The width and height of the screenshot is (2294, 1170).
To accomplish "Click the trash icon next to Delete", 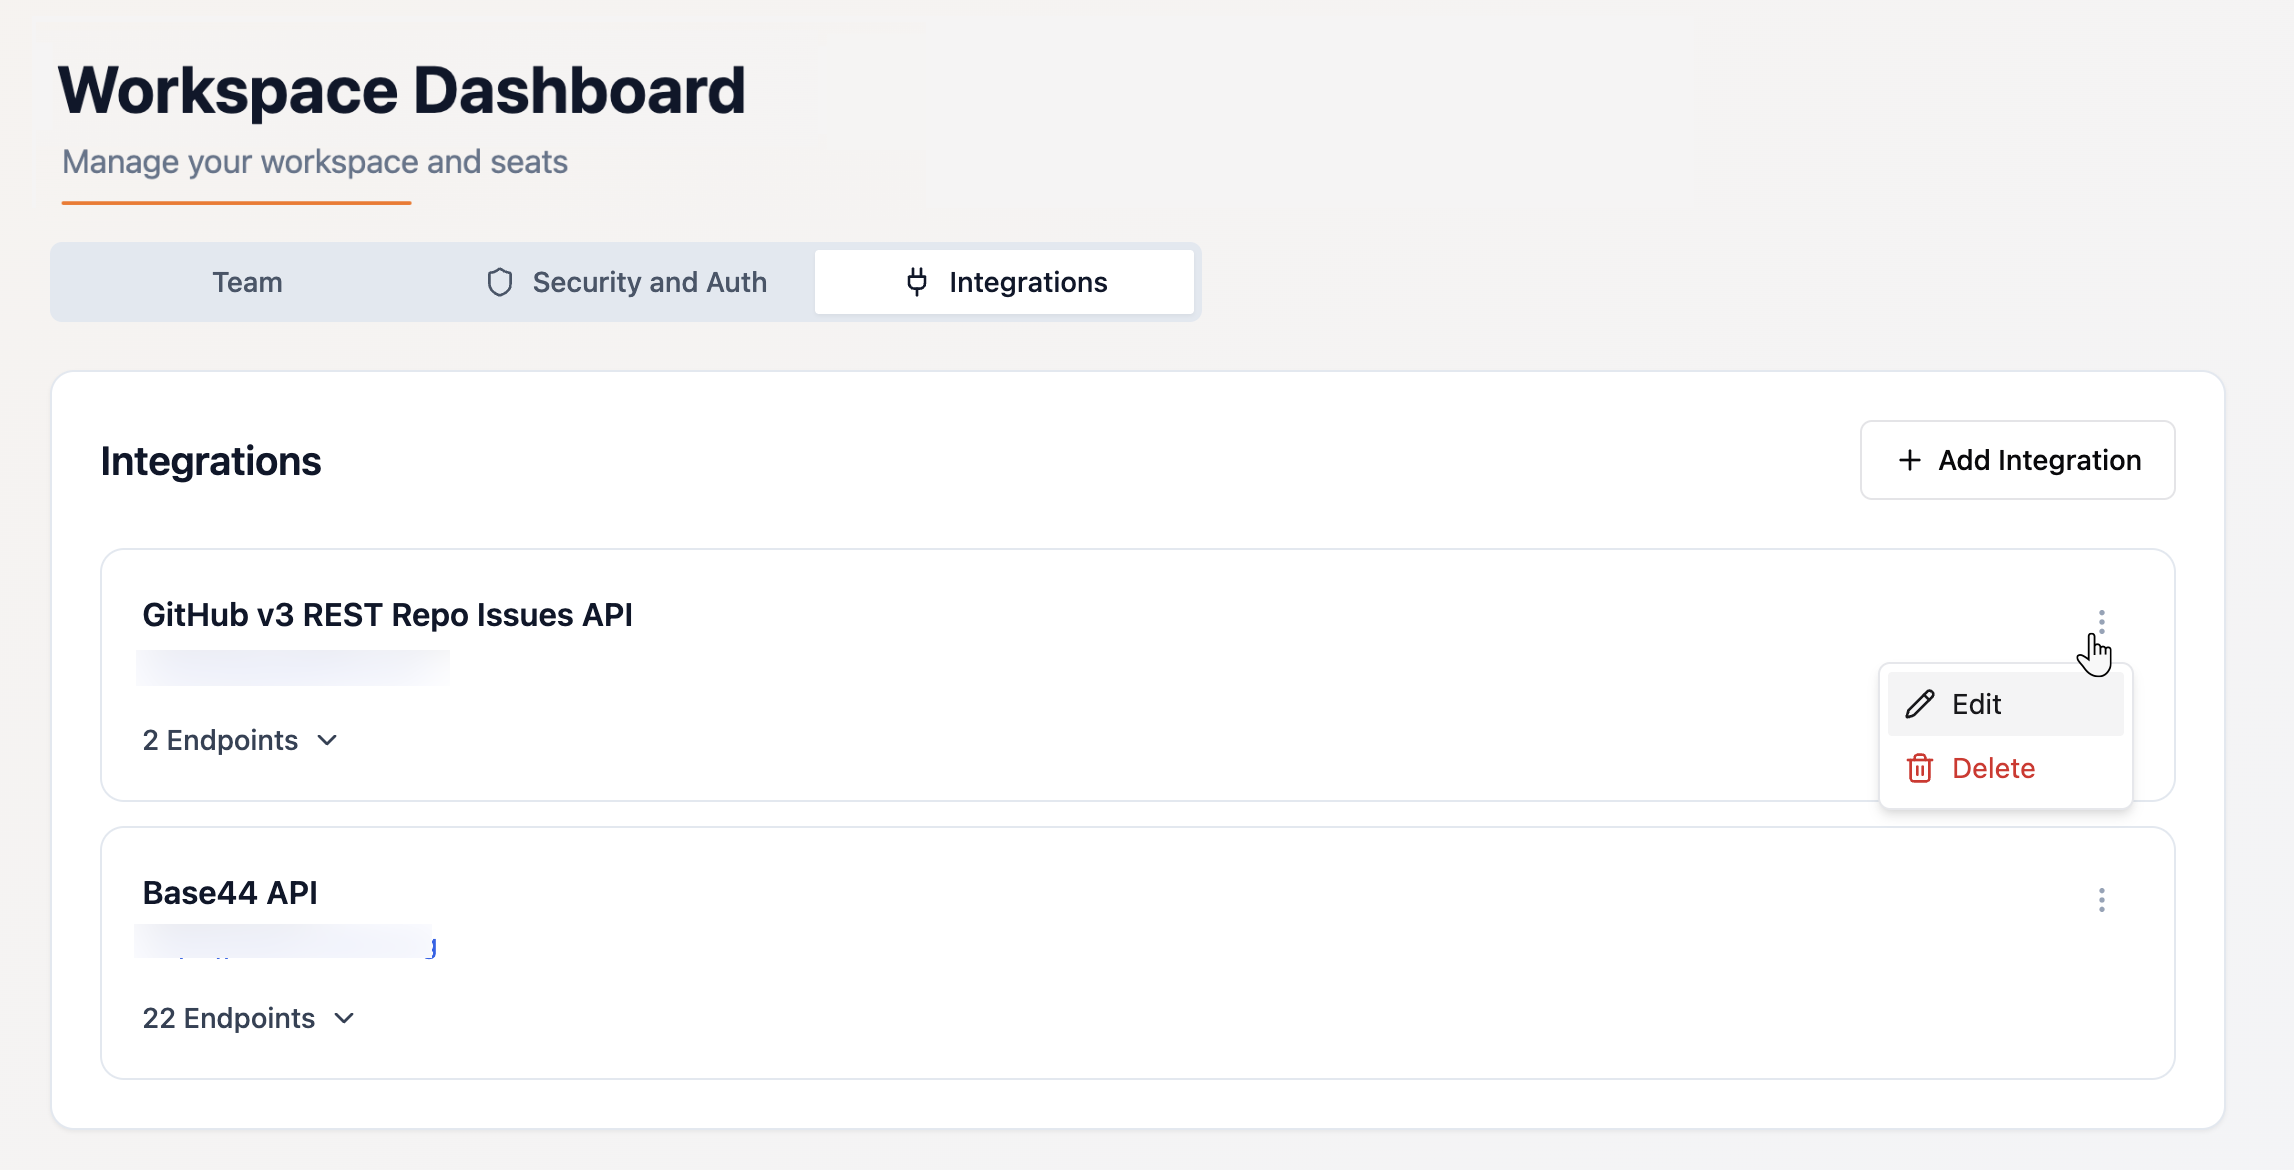I will tap(1920, 768).
